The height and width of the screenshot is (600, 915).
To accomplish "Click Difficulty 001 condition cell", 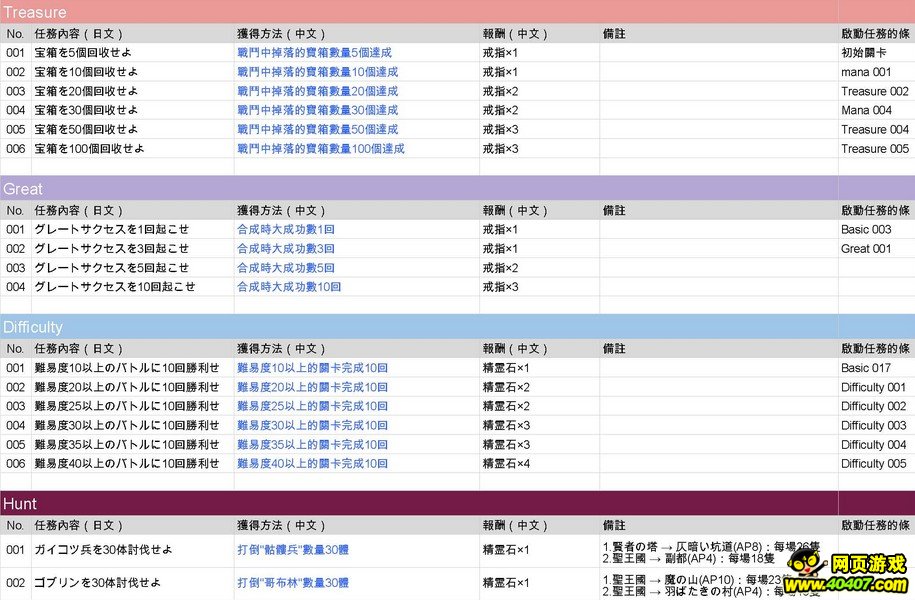I will click(x=876, y=387).
